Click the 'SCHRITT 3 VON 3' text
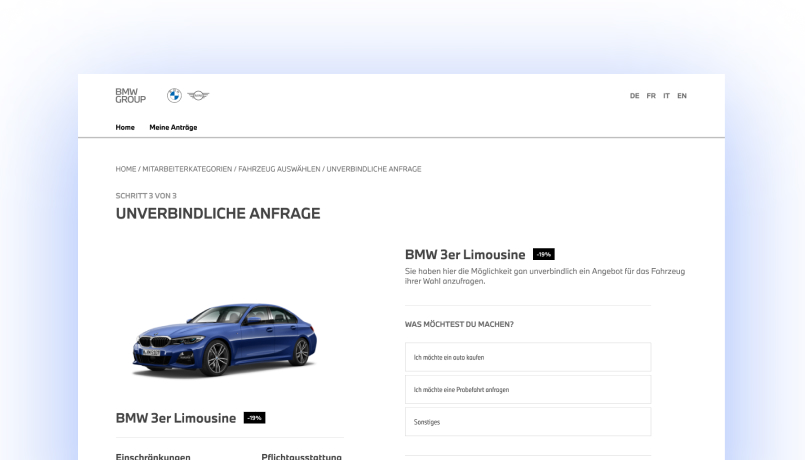 [x=146, y=196]
